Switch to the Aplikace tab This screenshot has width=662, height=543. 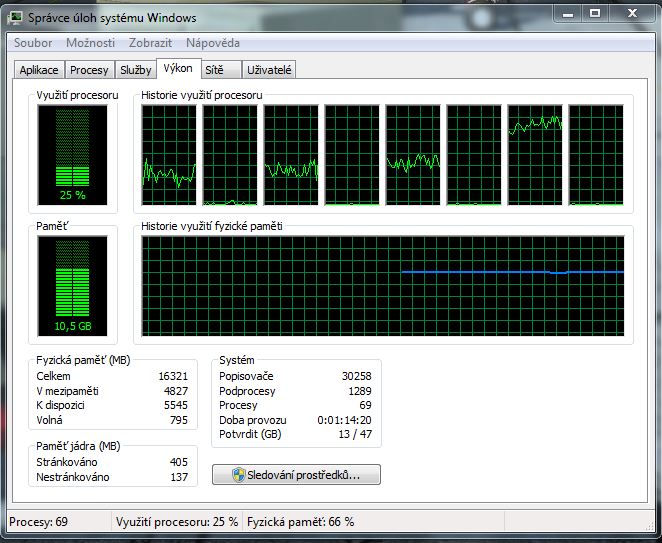pos(39,70)
